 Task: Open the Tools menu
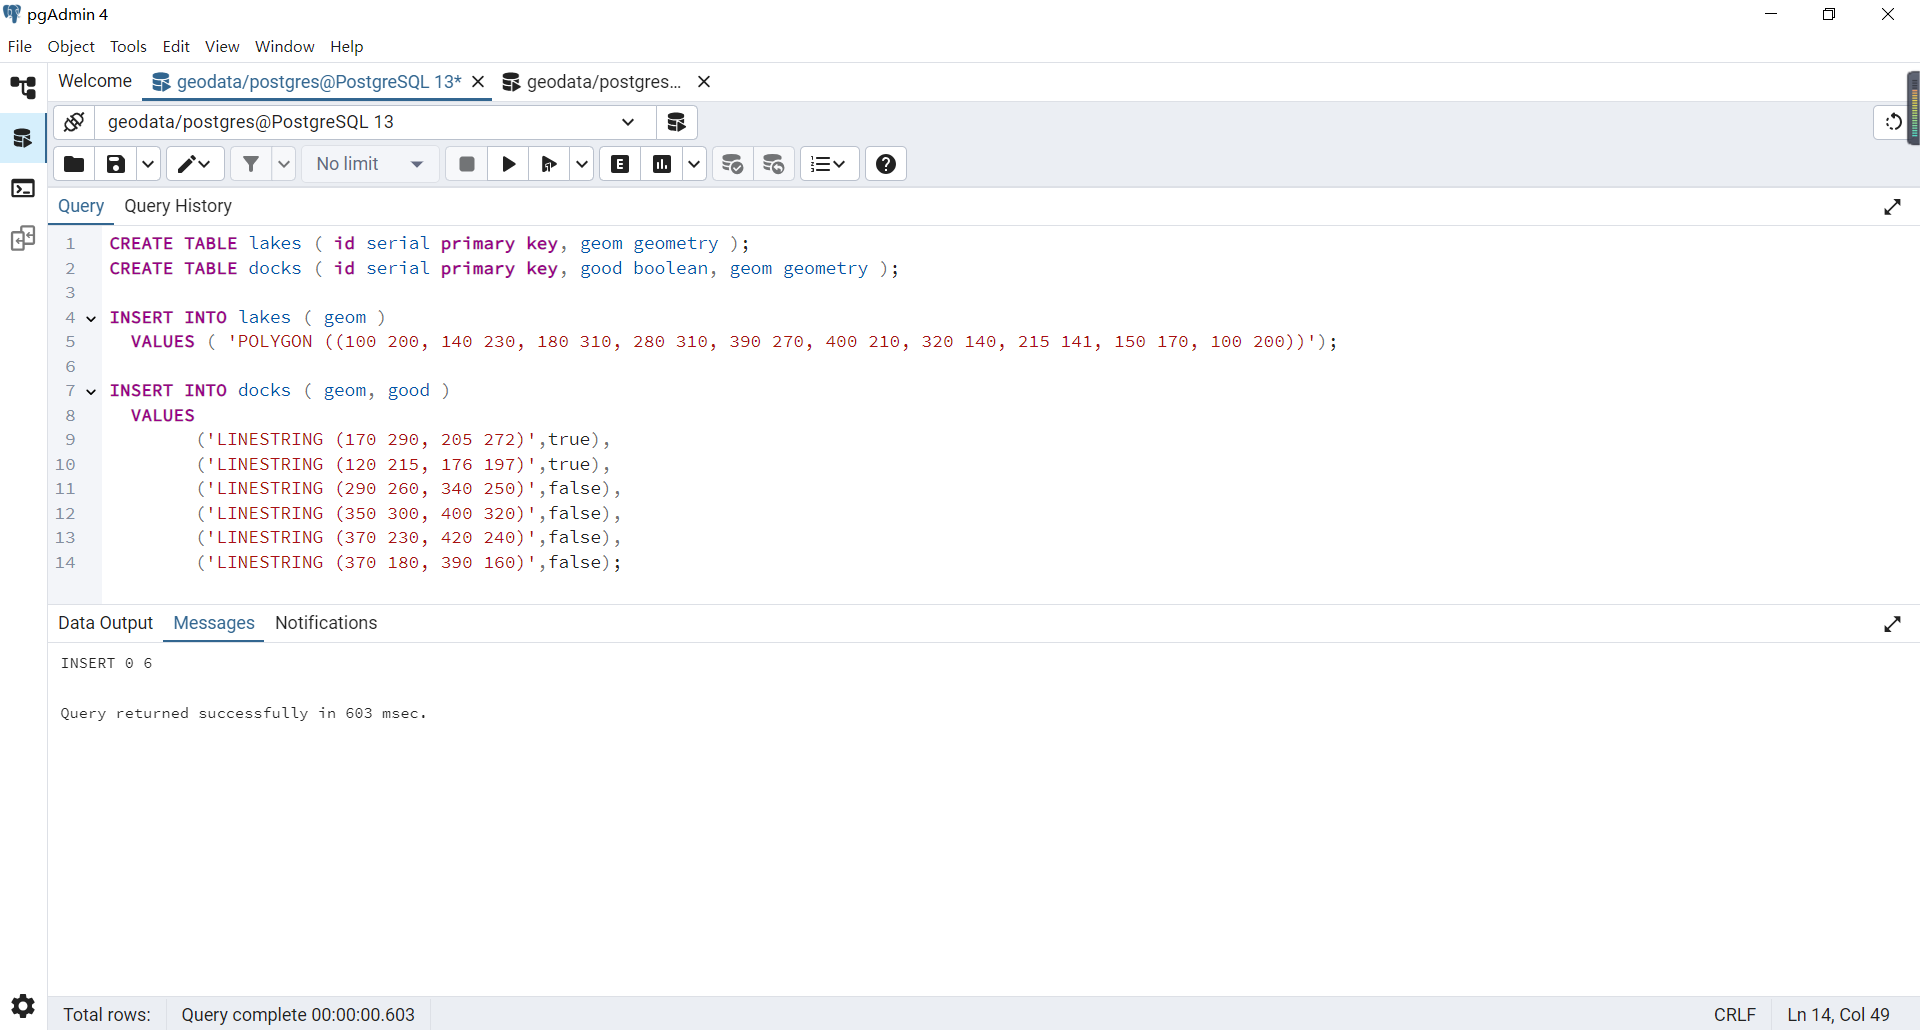point(128,46)
